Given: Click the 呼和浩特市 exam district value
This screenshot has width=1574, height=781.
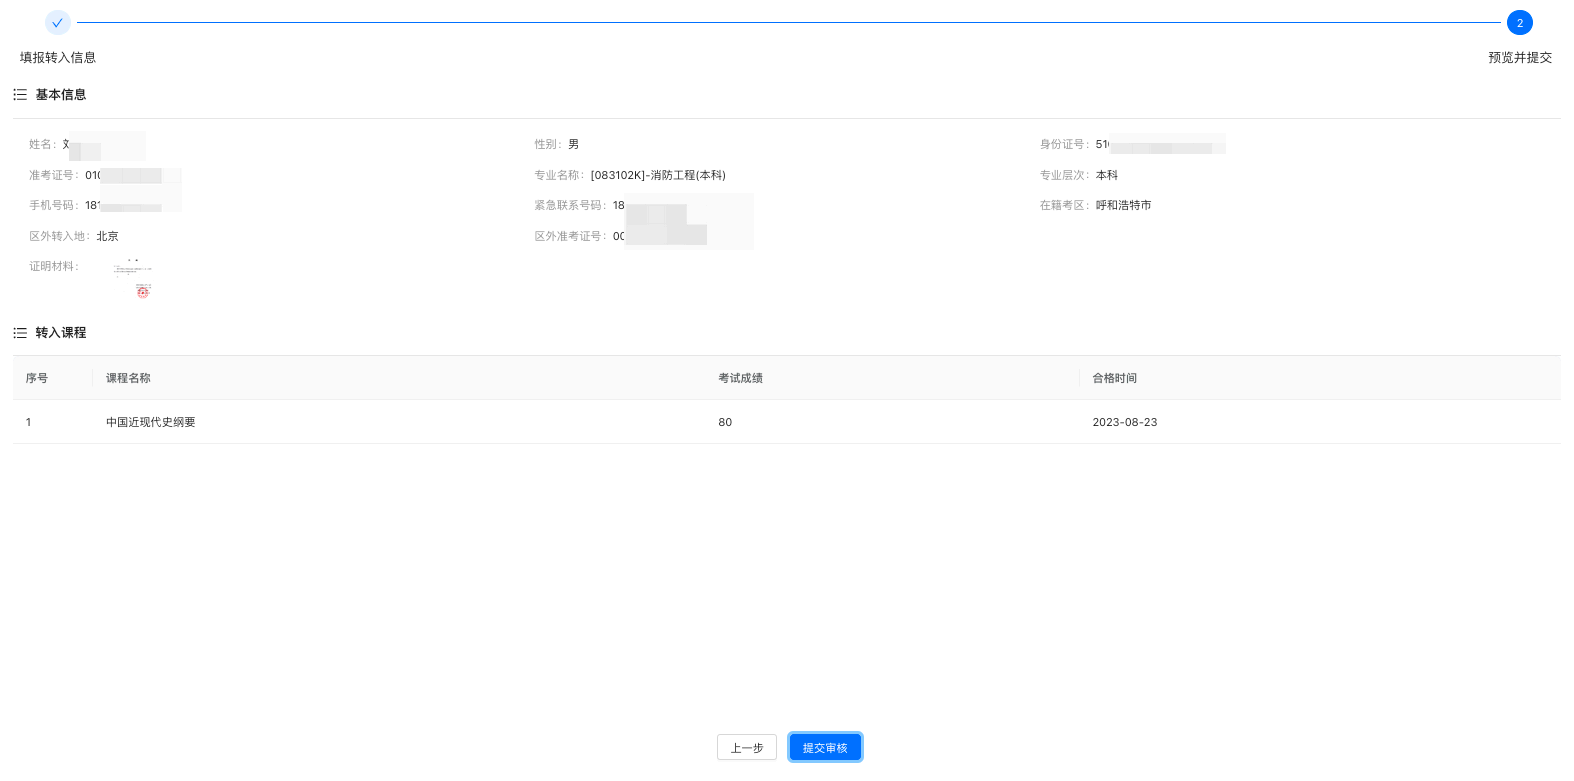Looking at the screenshot, I should (1123, 205).
